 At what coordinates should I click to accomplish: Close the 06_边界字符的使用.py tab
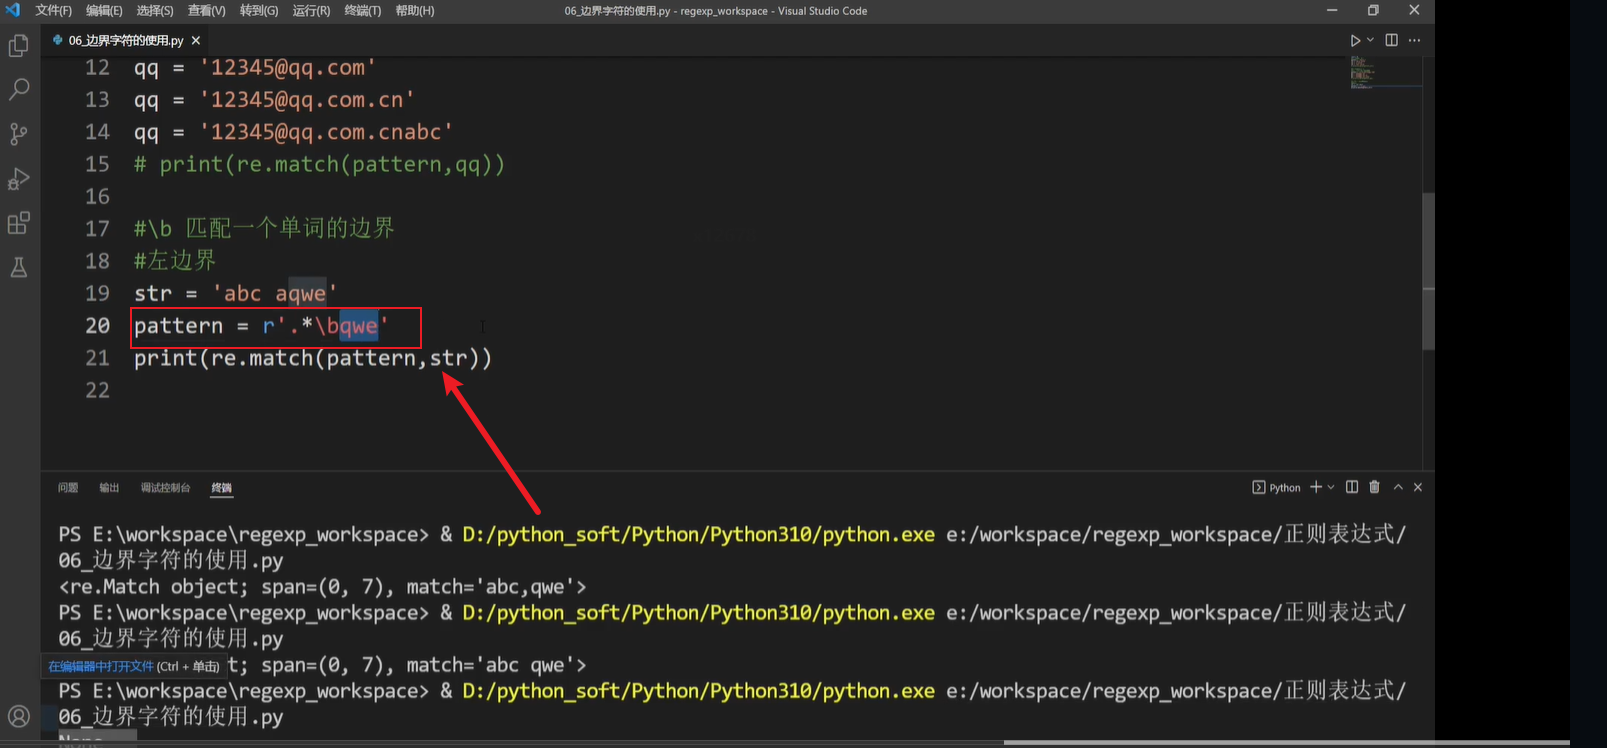196,40
